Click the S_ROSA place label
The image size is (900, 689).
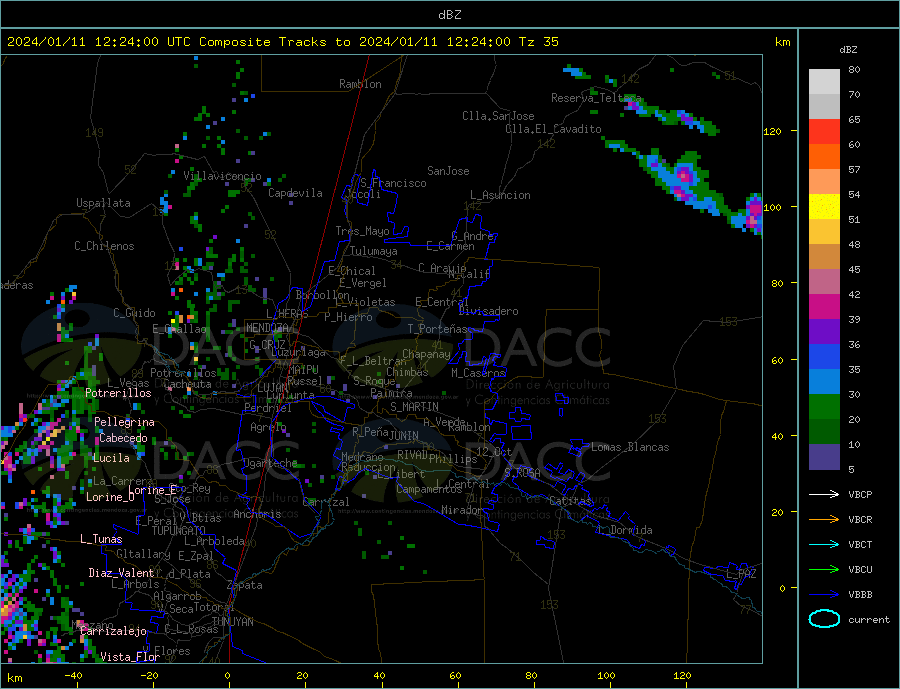(522, 473)
